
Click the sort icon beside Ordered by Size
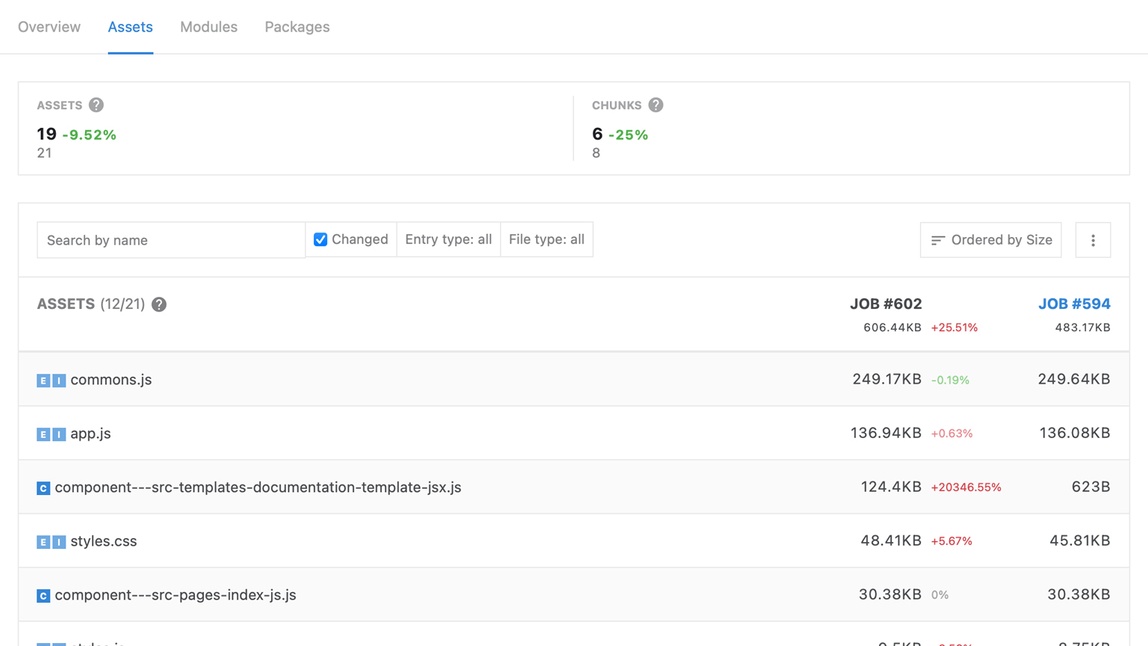click(937, 240)
